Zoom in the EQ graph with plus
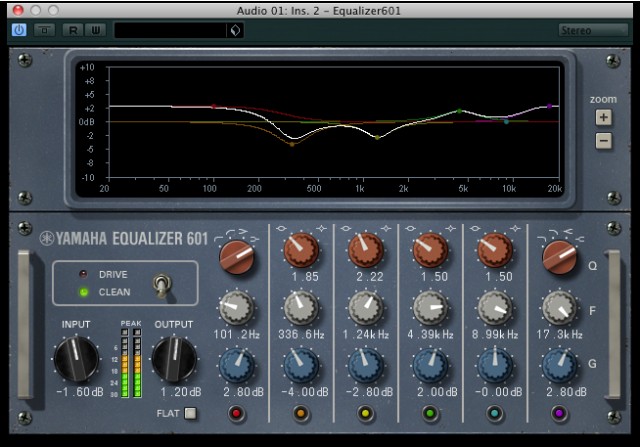Screen dimensions: 640x447 point(603,117)
